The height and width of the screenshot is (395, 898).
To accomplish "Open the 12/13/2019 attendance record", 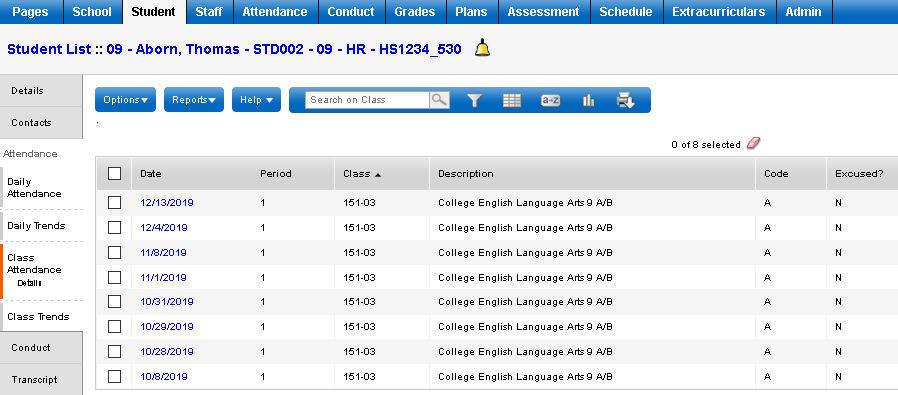I will [167, 203].
